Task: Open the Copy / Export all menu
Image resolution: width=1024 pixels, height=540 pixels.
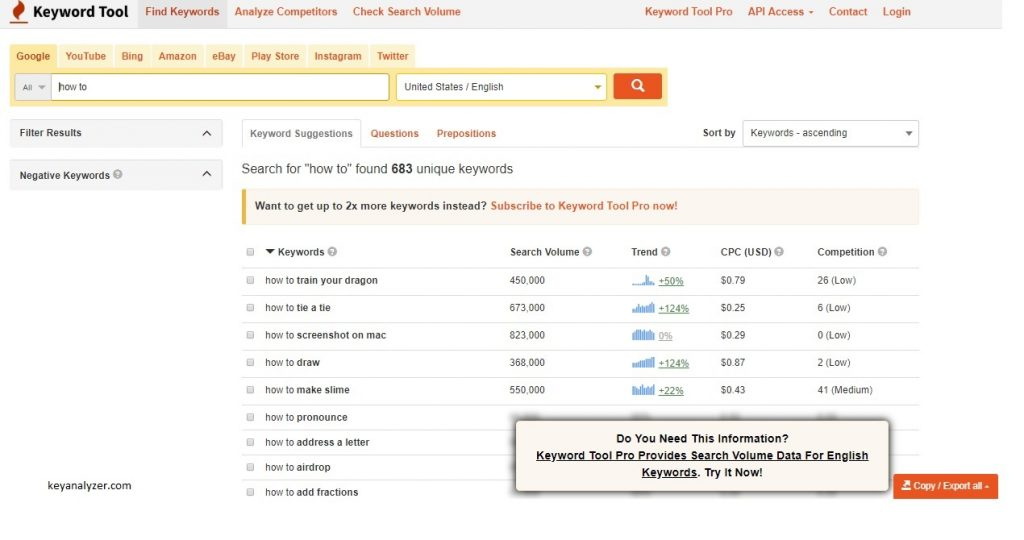Action: point(945,486)
